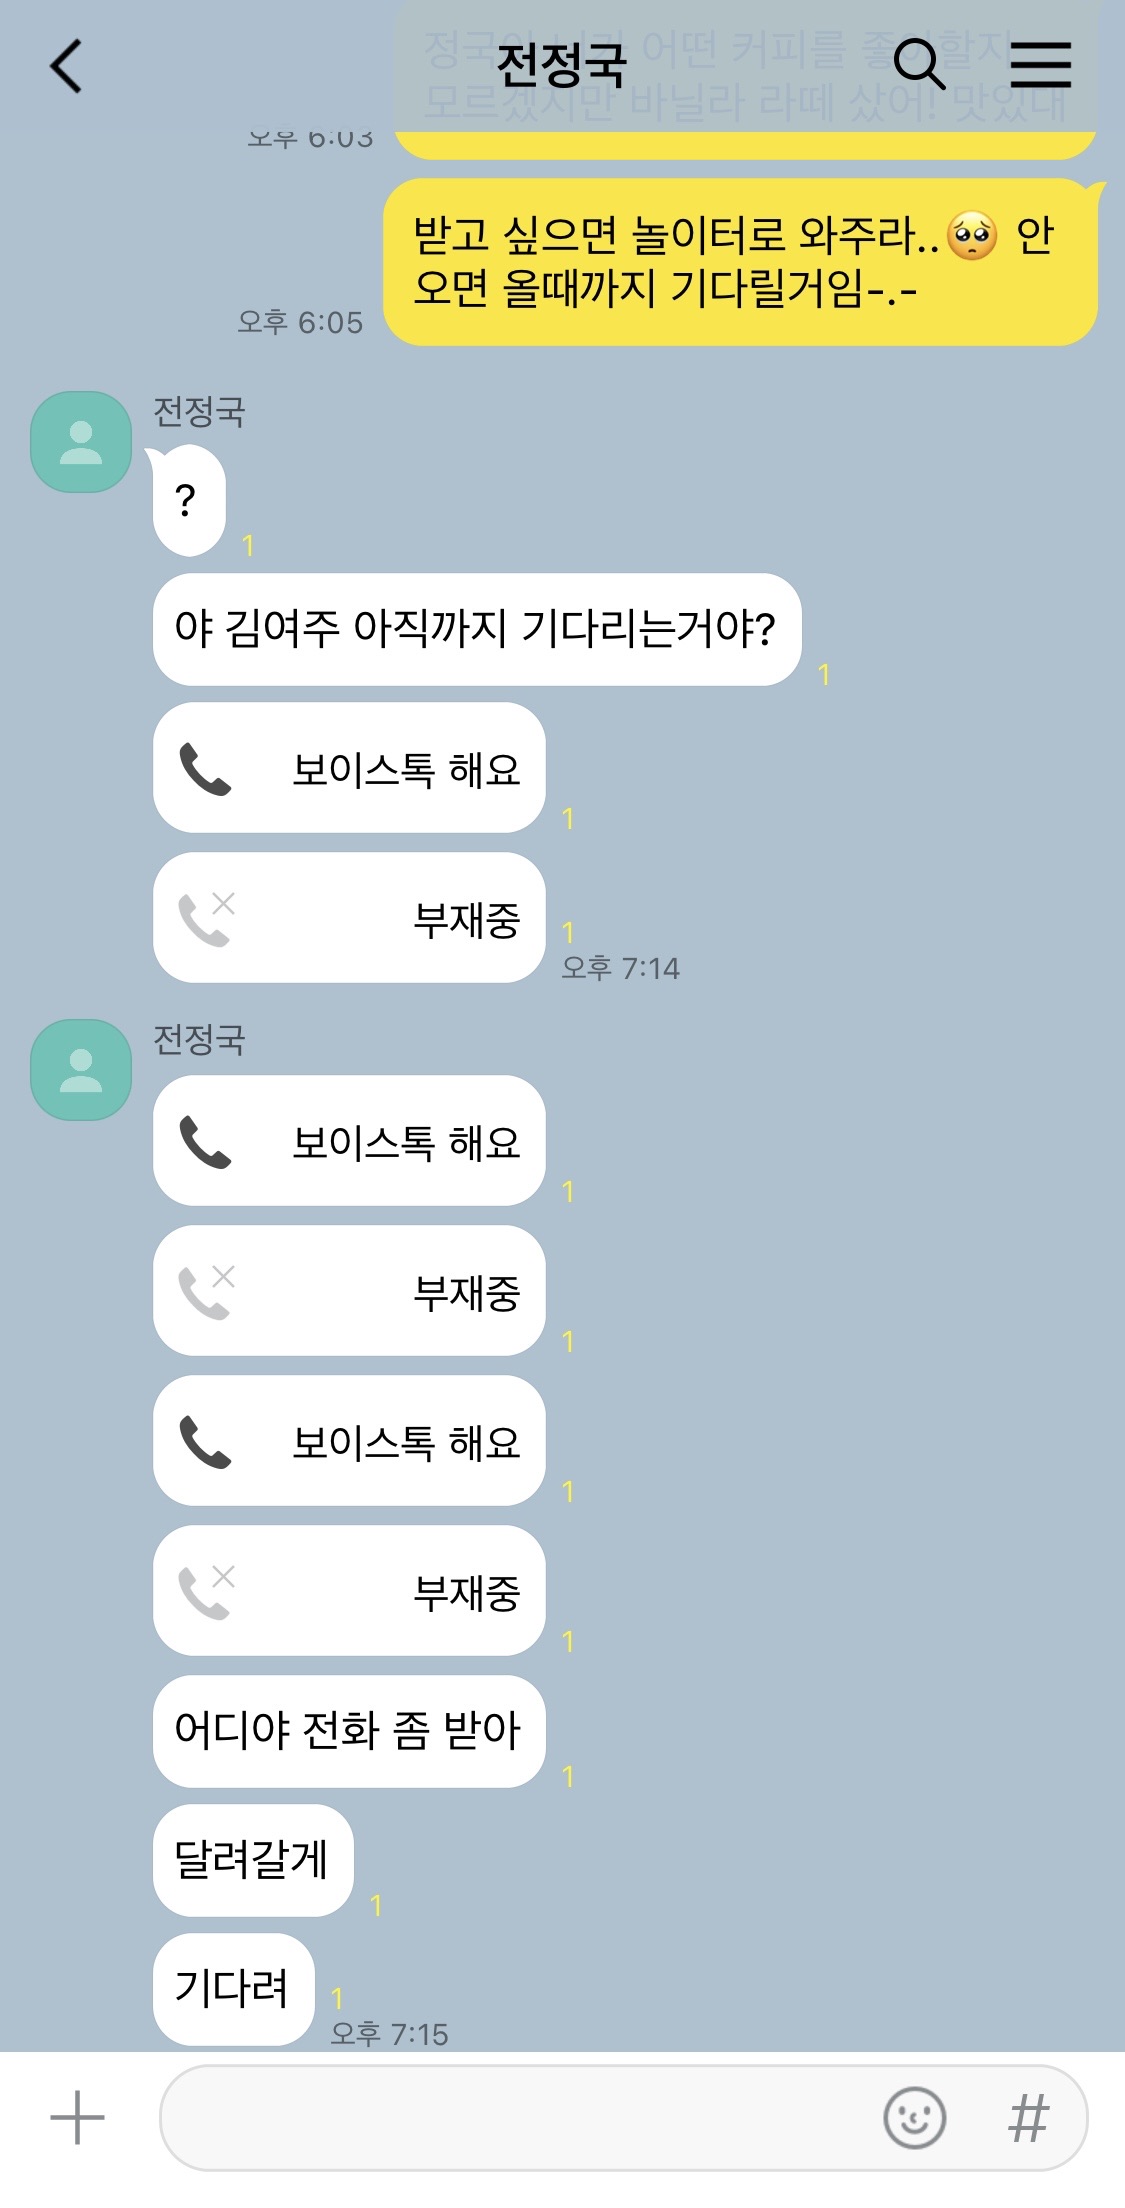Tap the hashtag search icon
This screenshot has width=1125, height=2208.
[1028, 2118]
